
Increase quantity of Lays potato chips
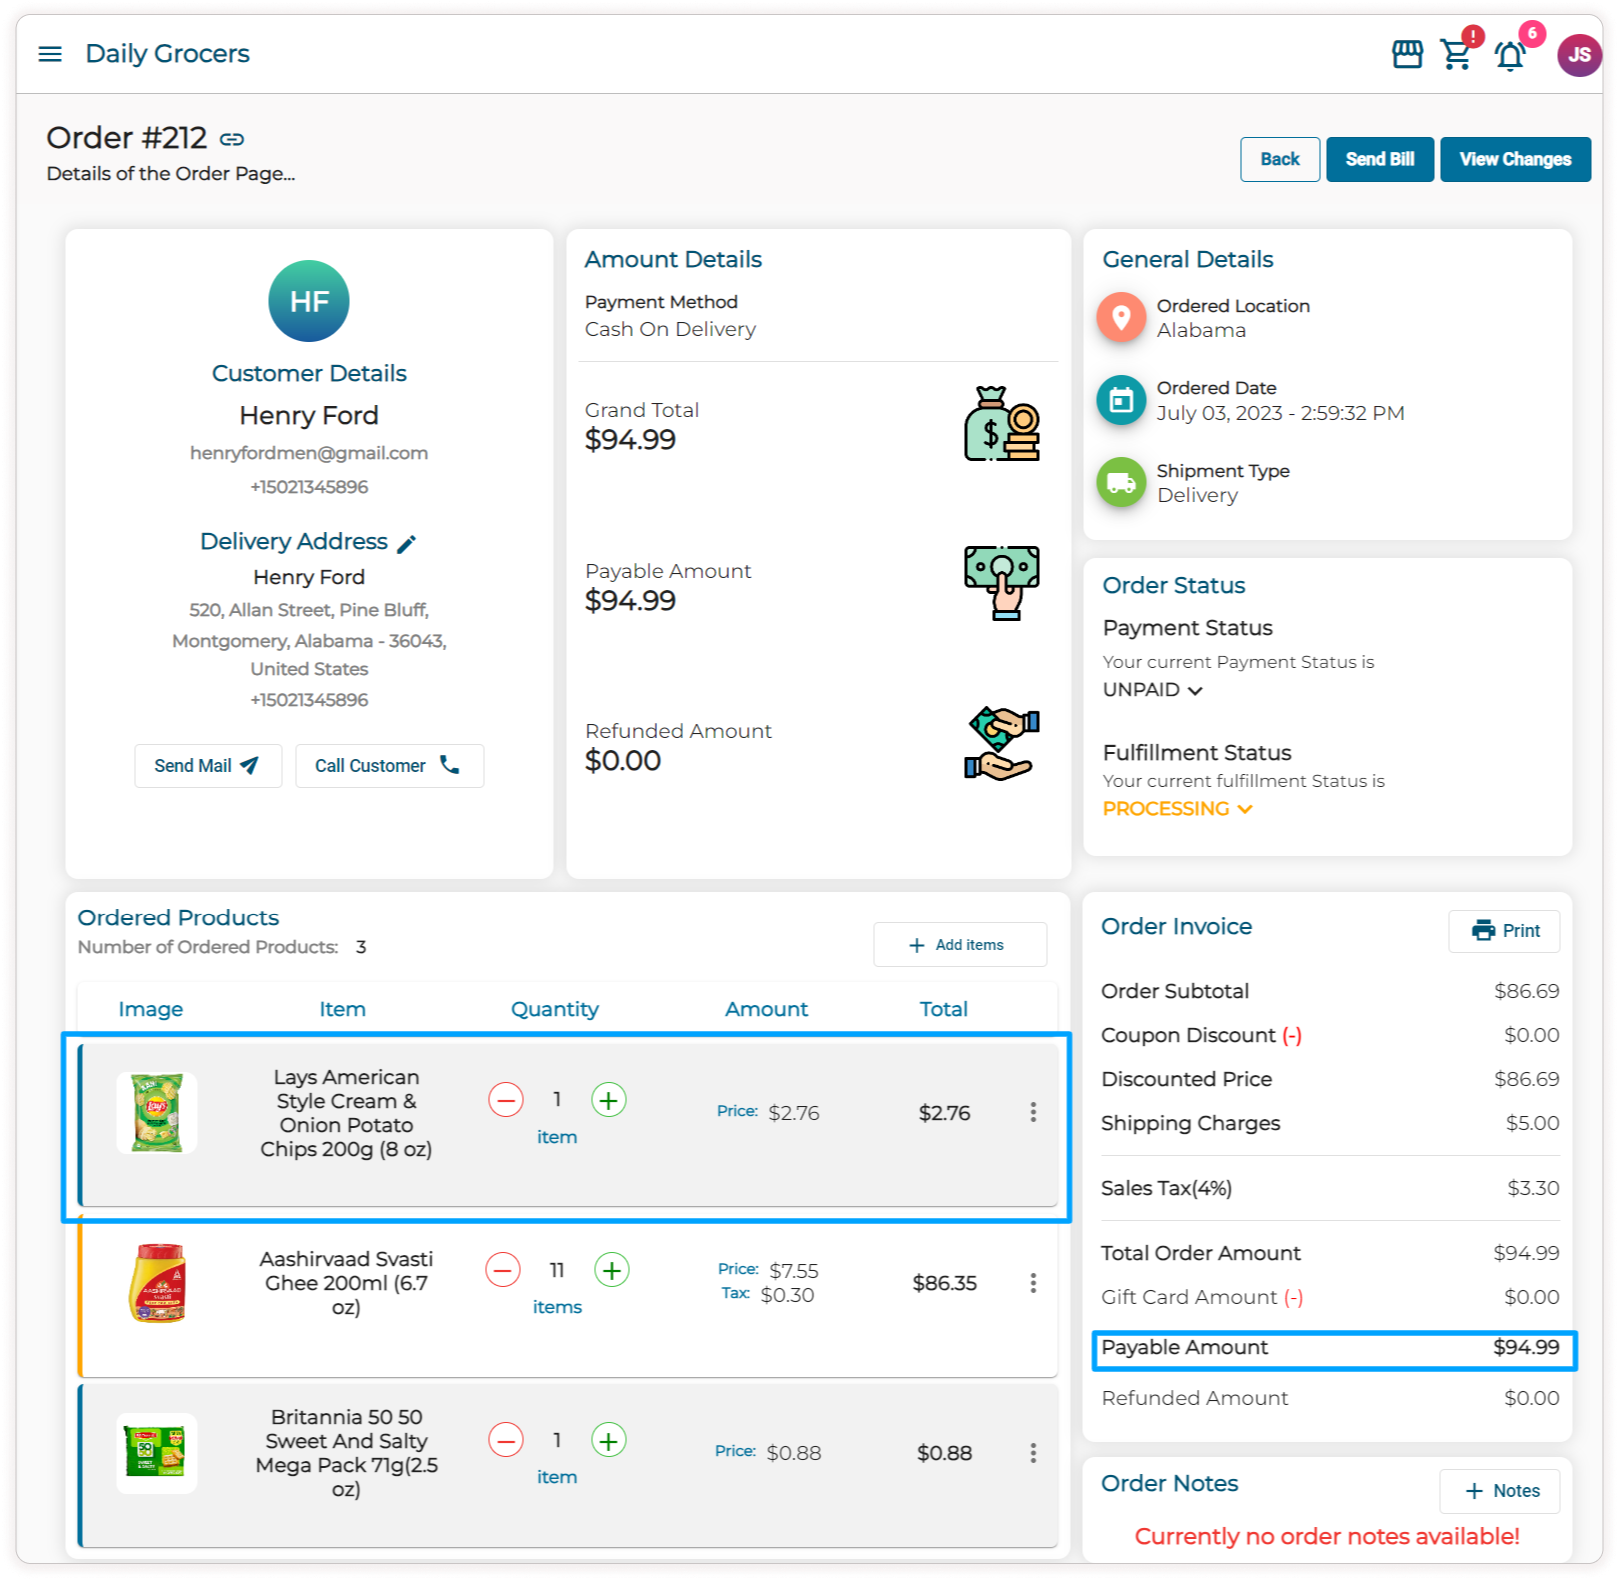click(609, 1100)
